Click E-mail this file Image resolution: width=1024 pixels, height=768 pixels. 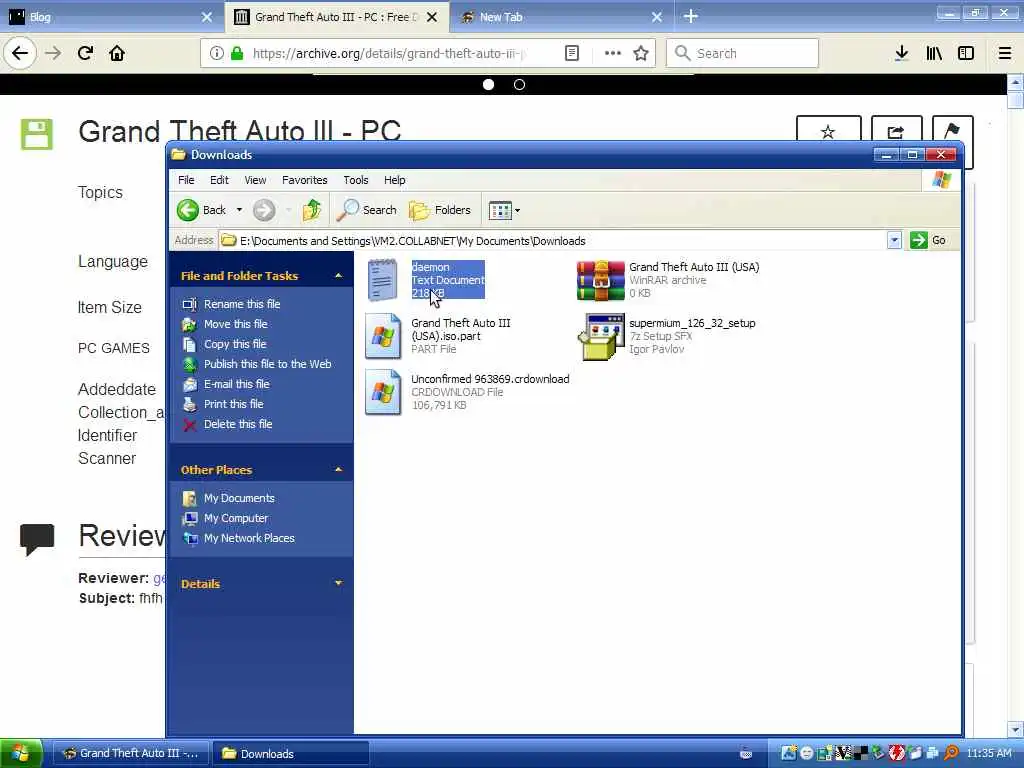tap(236, 384)
